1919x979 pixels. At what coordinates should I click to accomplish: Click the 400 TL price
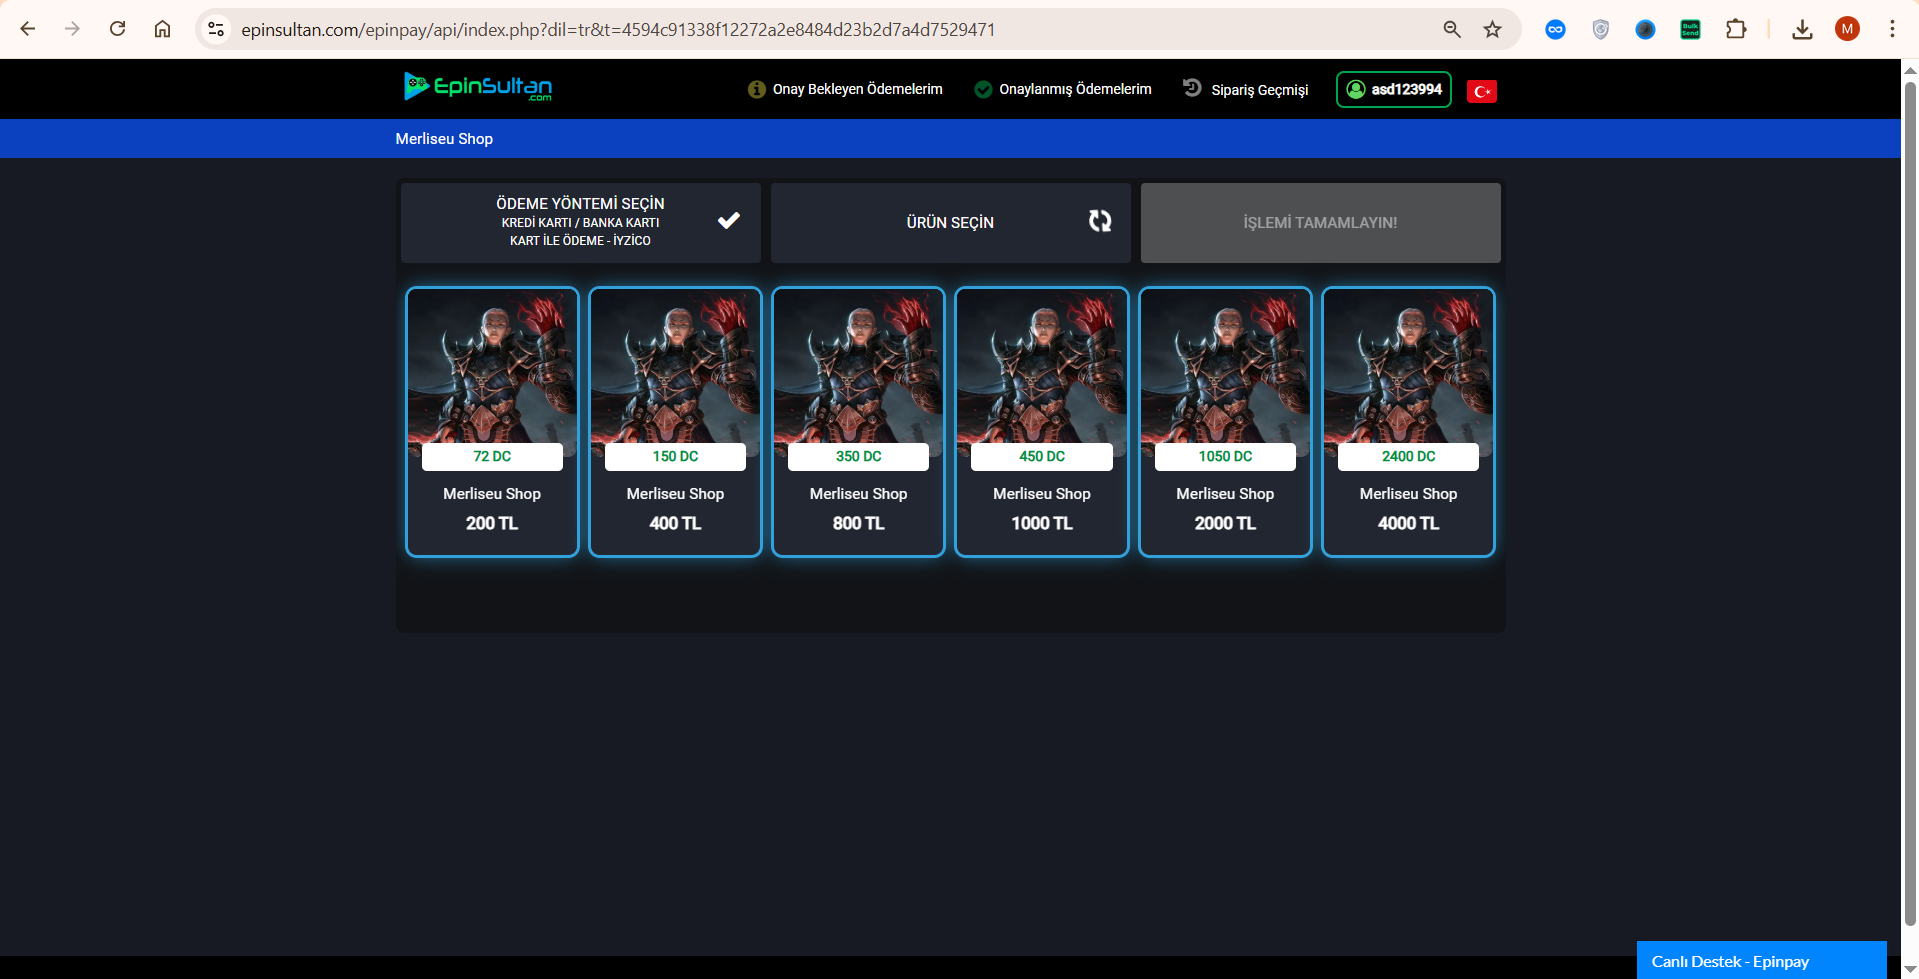[x=675, y=523]
